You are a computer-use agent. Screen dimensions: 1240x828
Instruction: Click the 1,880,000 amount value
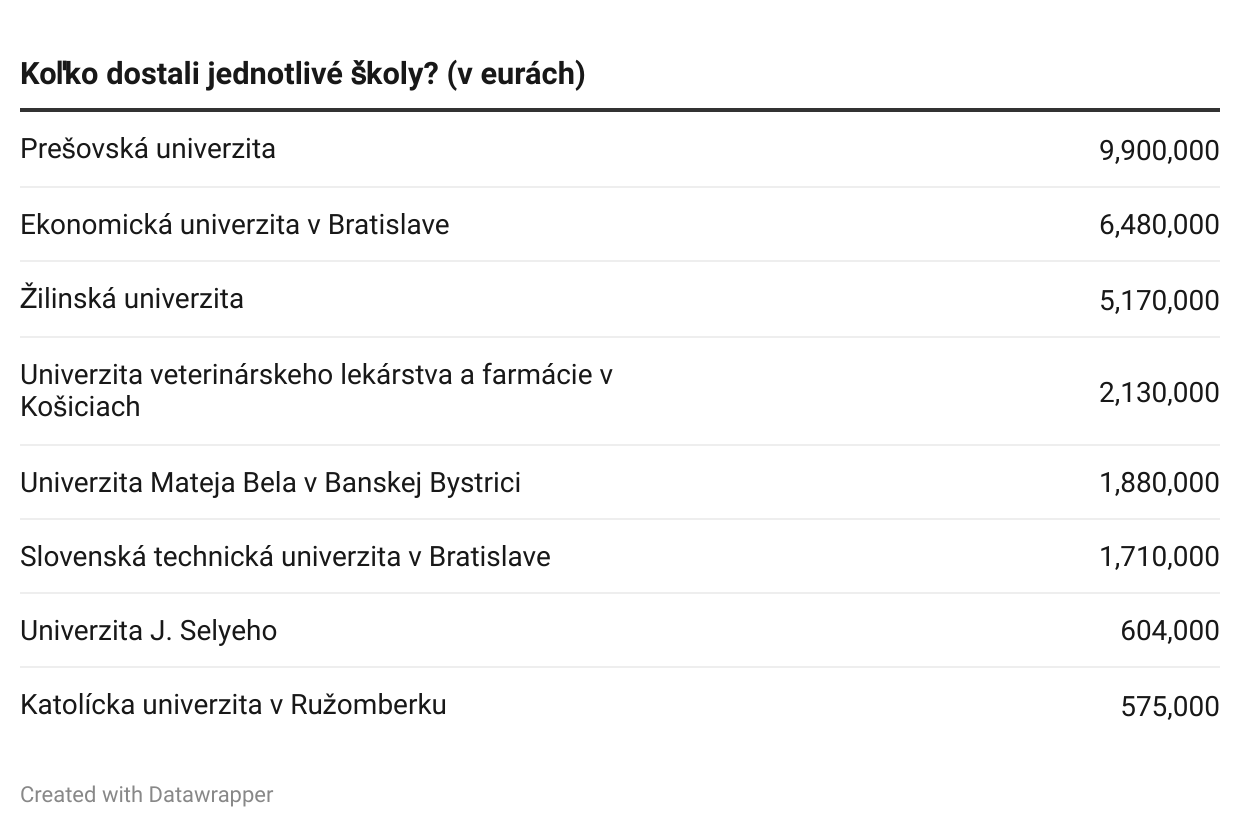click(1159, 483)
